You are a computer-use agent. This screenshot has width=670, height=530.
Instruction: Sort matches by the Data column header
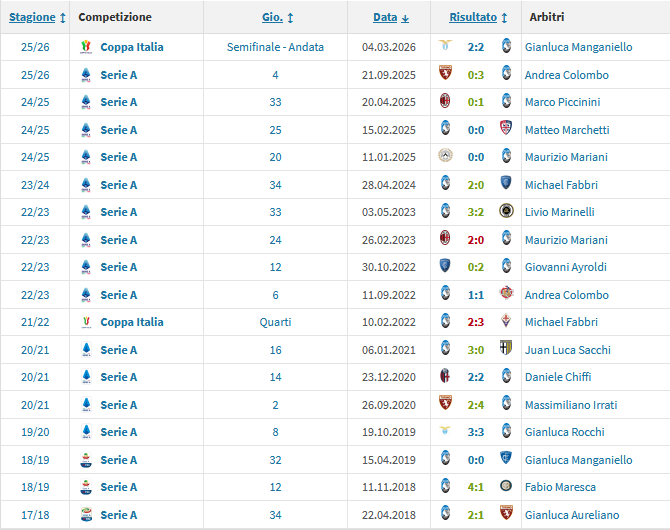385,17
